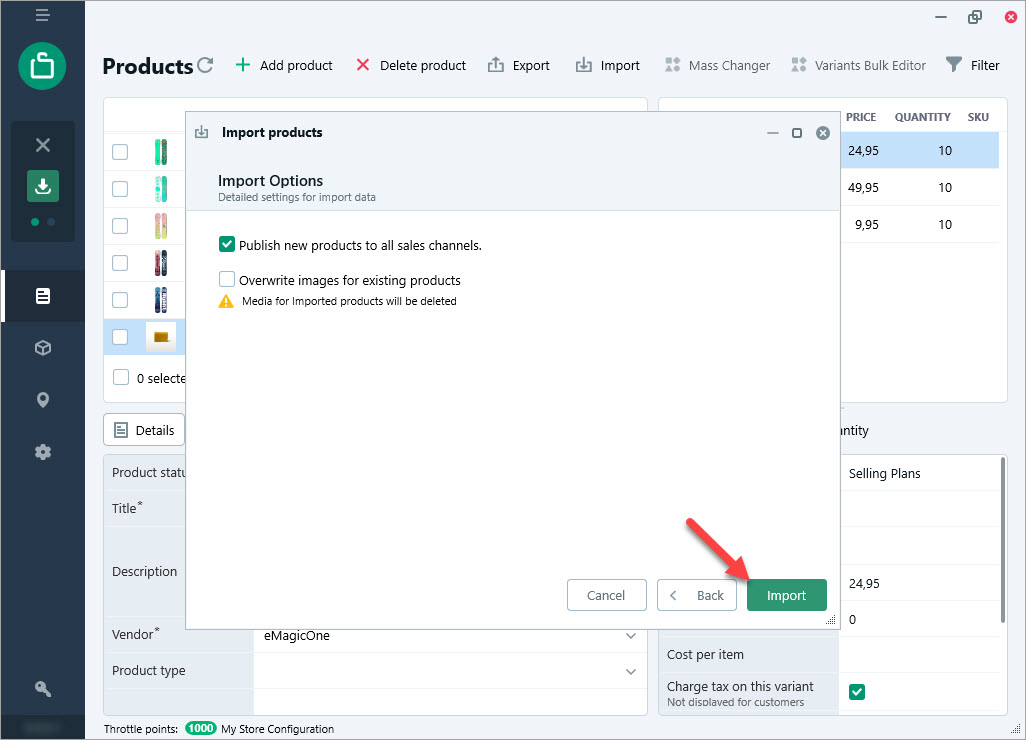Open the settings gear in sidebar
Viewport: 1026px width, 740px height.
point(43,451)
